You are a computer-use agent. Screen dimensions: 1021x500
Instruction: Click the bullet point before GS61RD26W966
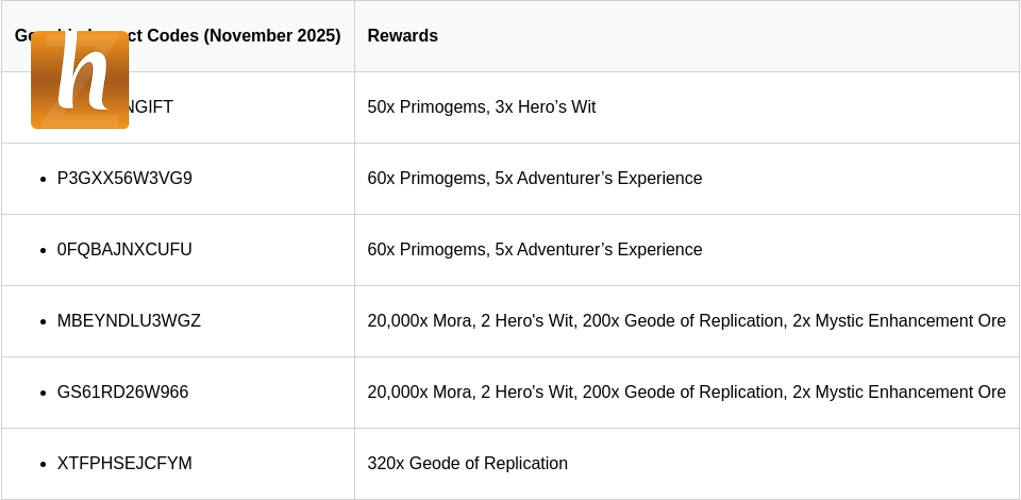point(43,393)
